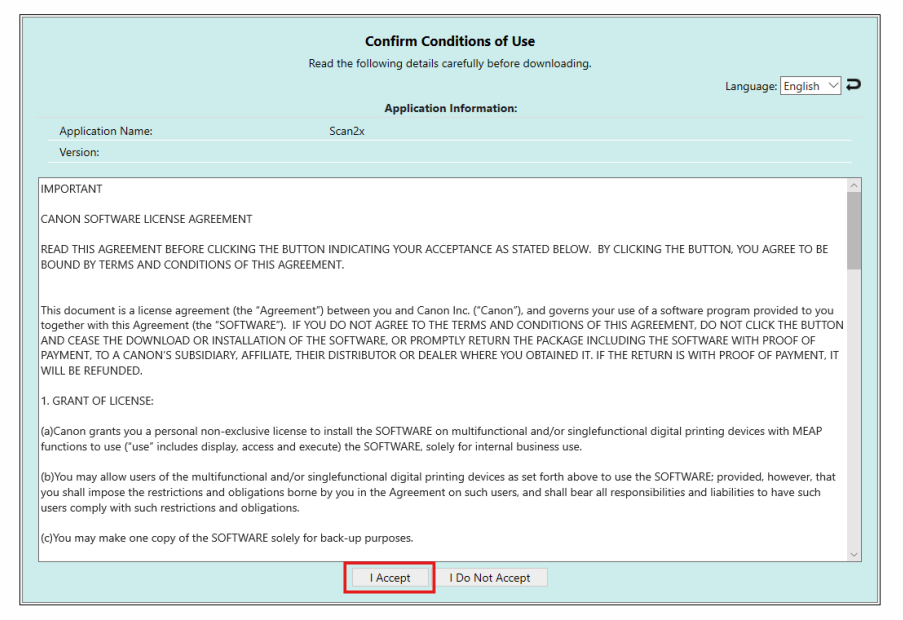Click the 'Application Information:' heading
903x620 pixels.
[x=451, y=108]
